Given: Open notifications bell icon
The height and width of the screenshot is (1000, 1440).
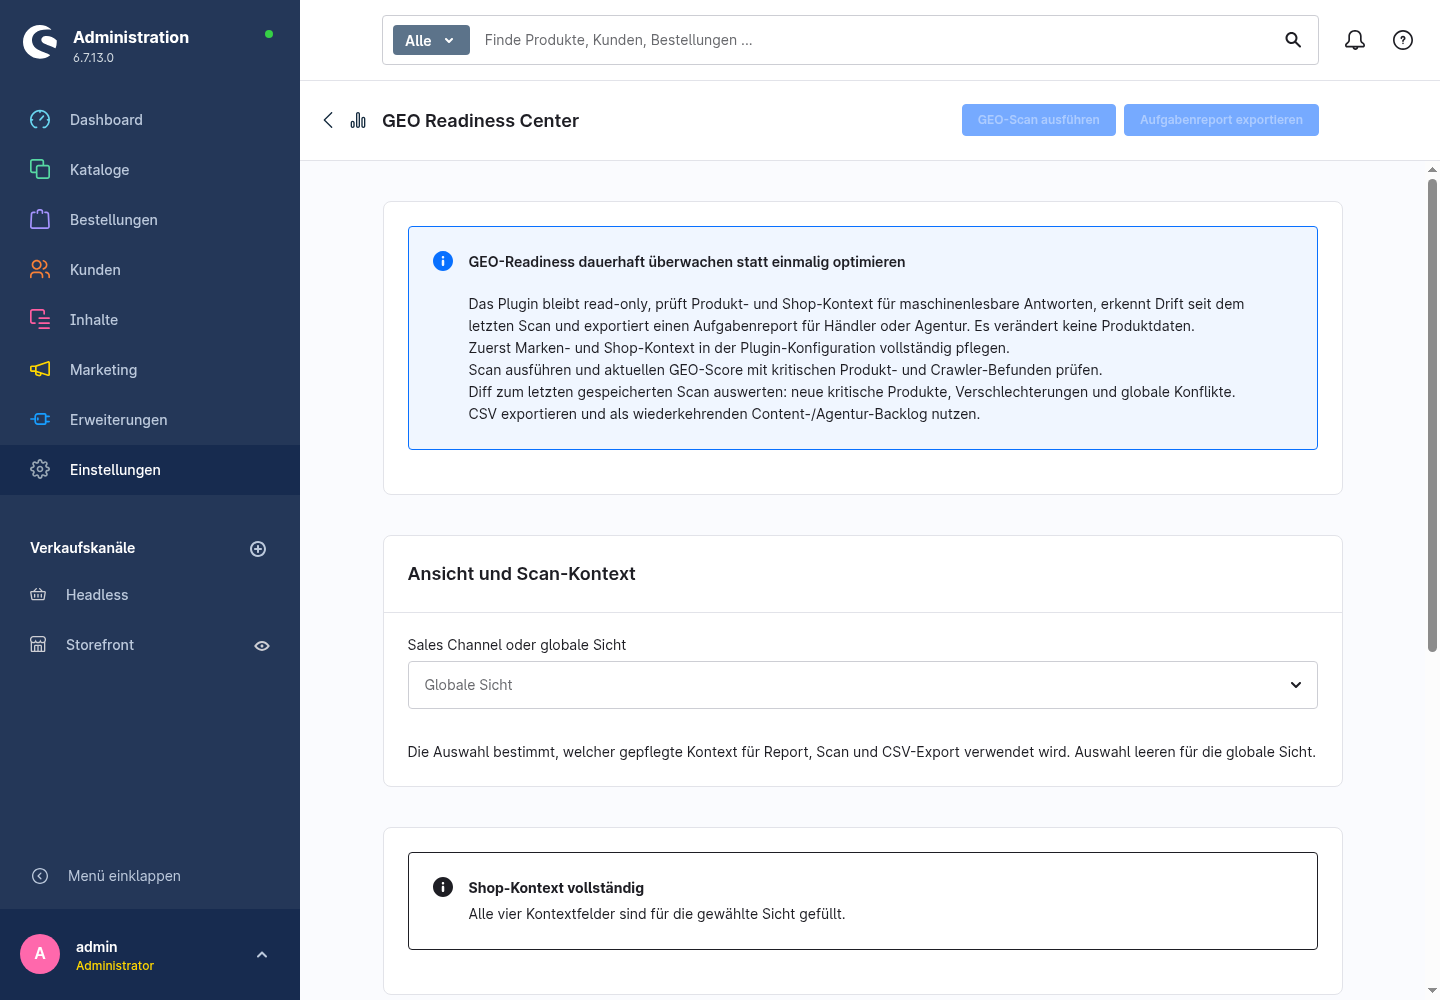Looking at the screenshot, I should [x=1355, y=40].
